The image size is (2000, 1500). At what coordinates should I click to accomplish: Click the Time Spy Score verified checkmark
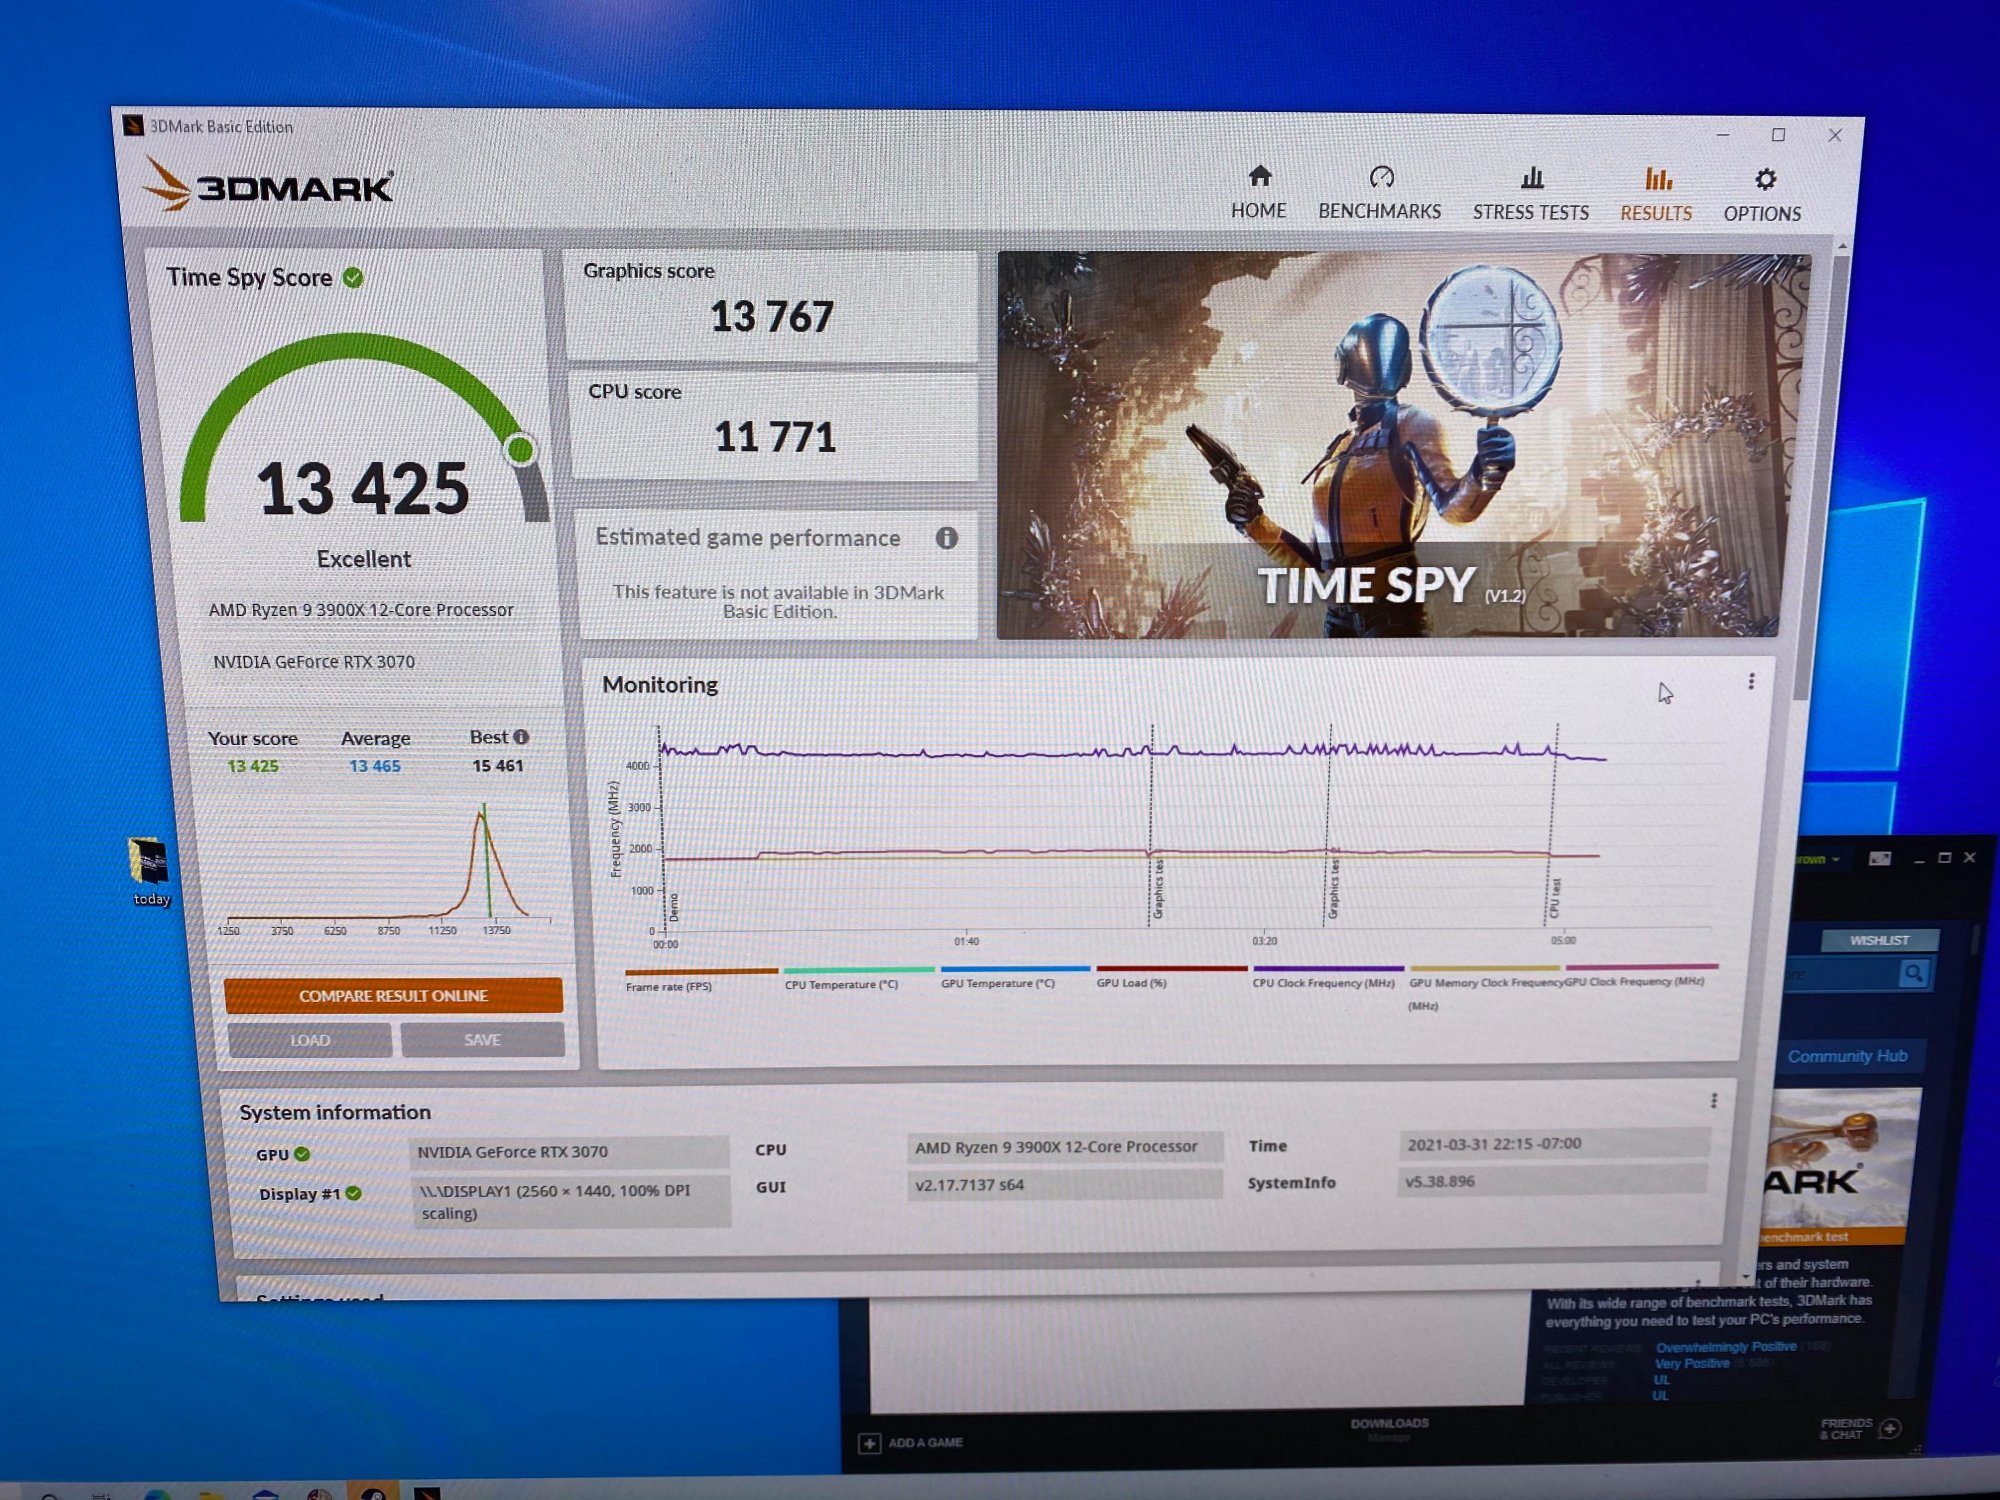(353, 278)
